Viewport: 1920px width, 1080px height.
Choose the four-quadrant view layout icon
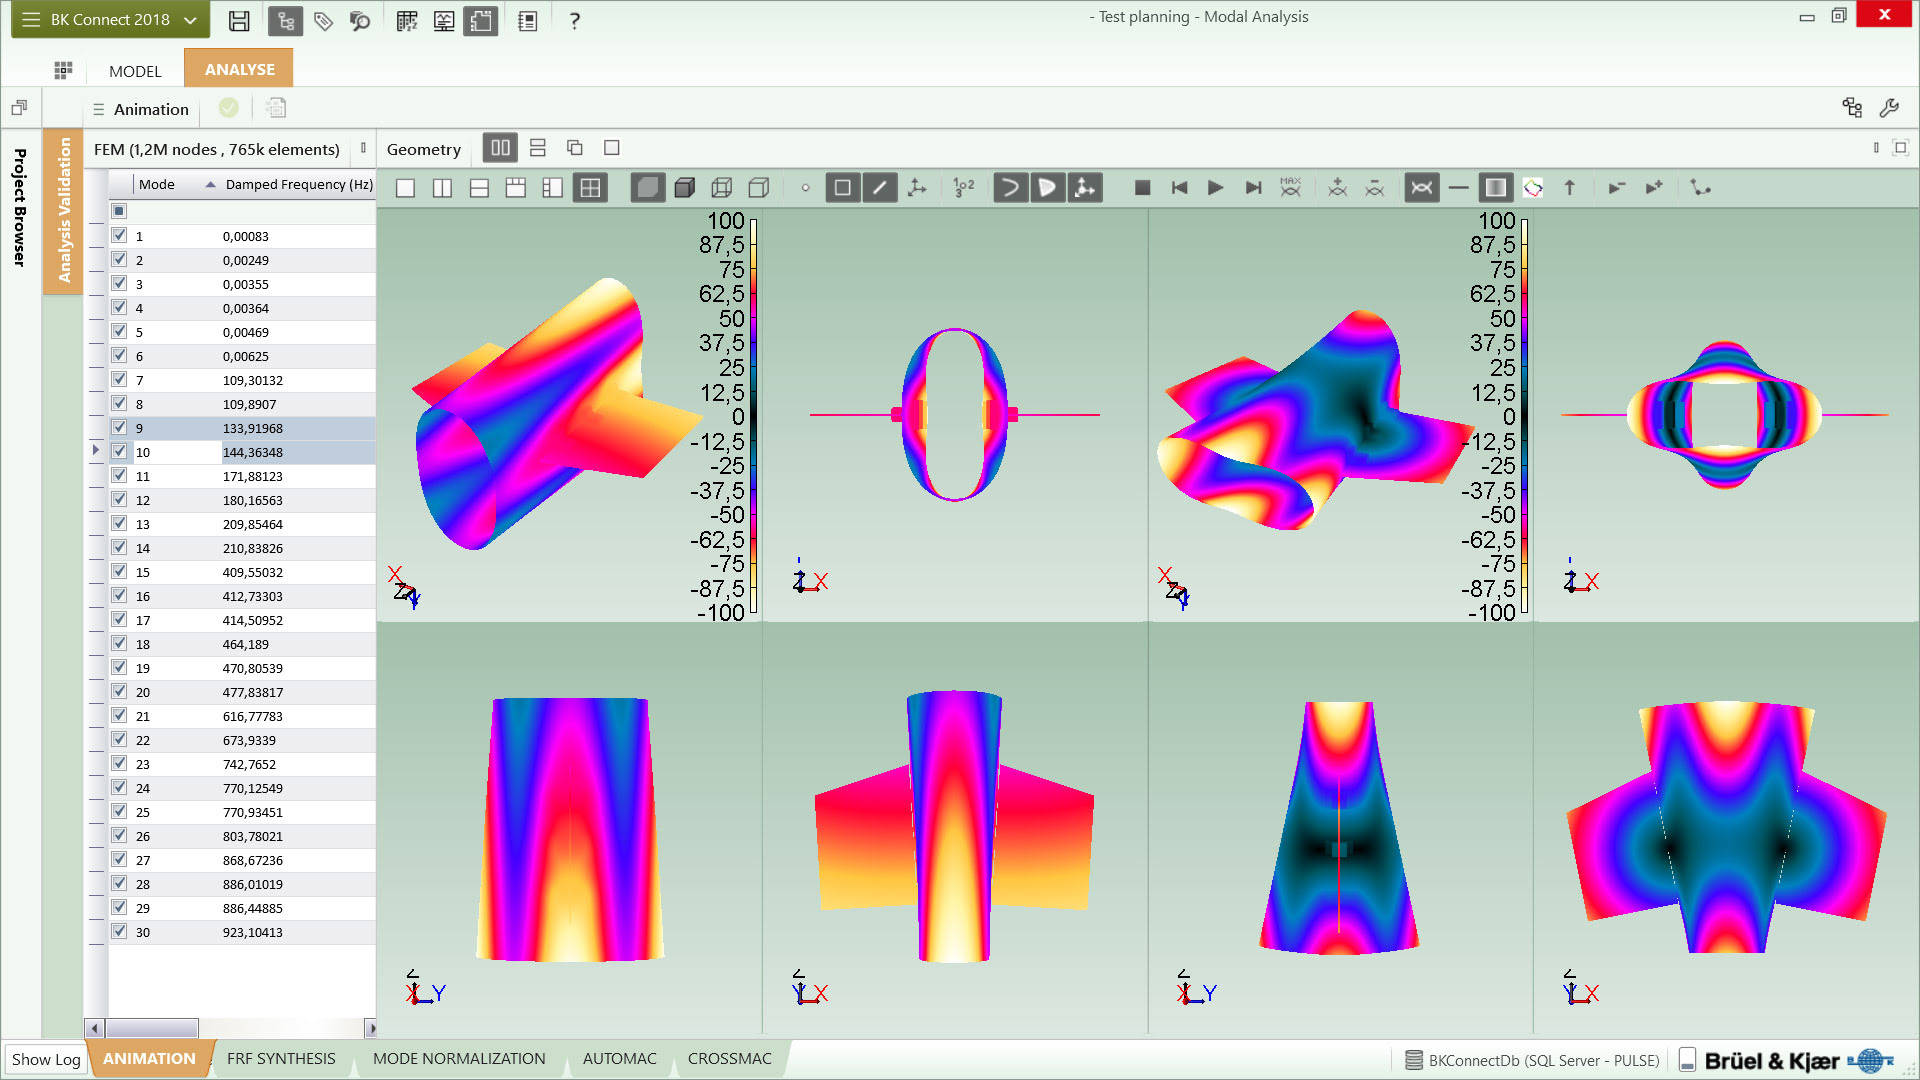[590, 188]
